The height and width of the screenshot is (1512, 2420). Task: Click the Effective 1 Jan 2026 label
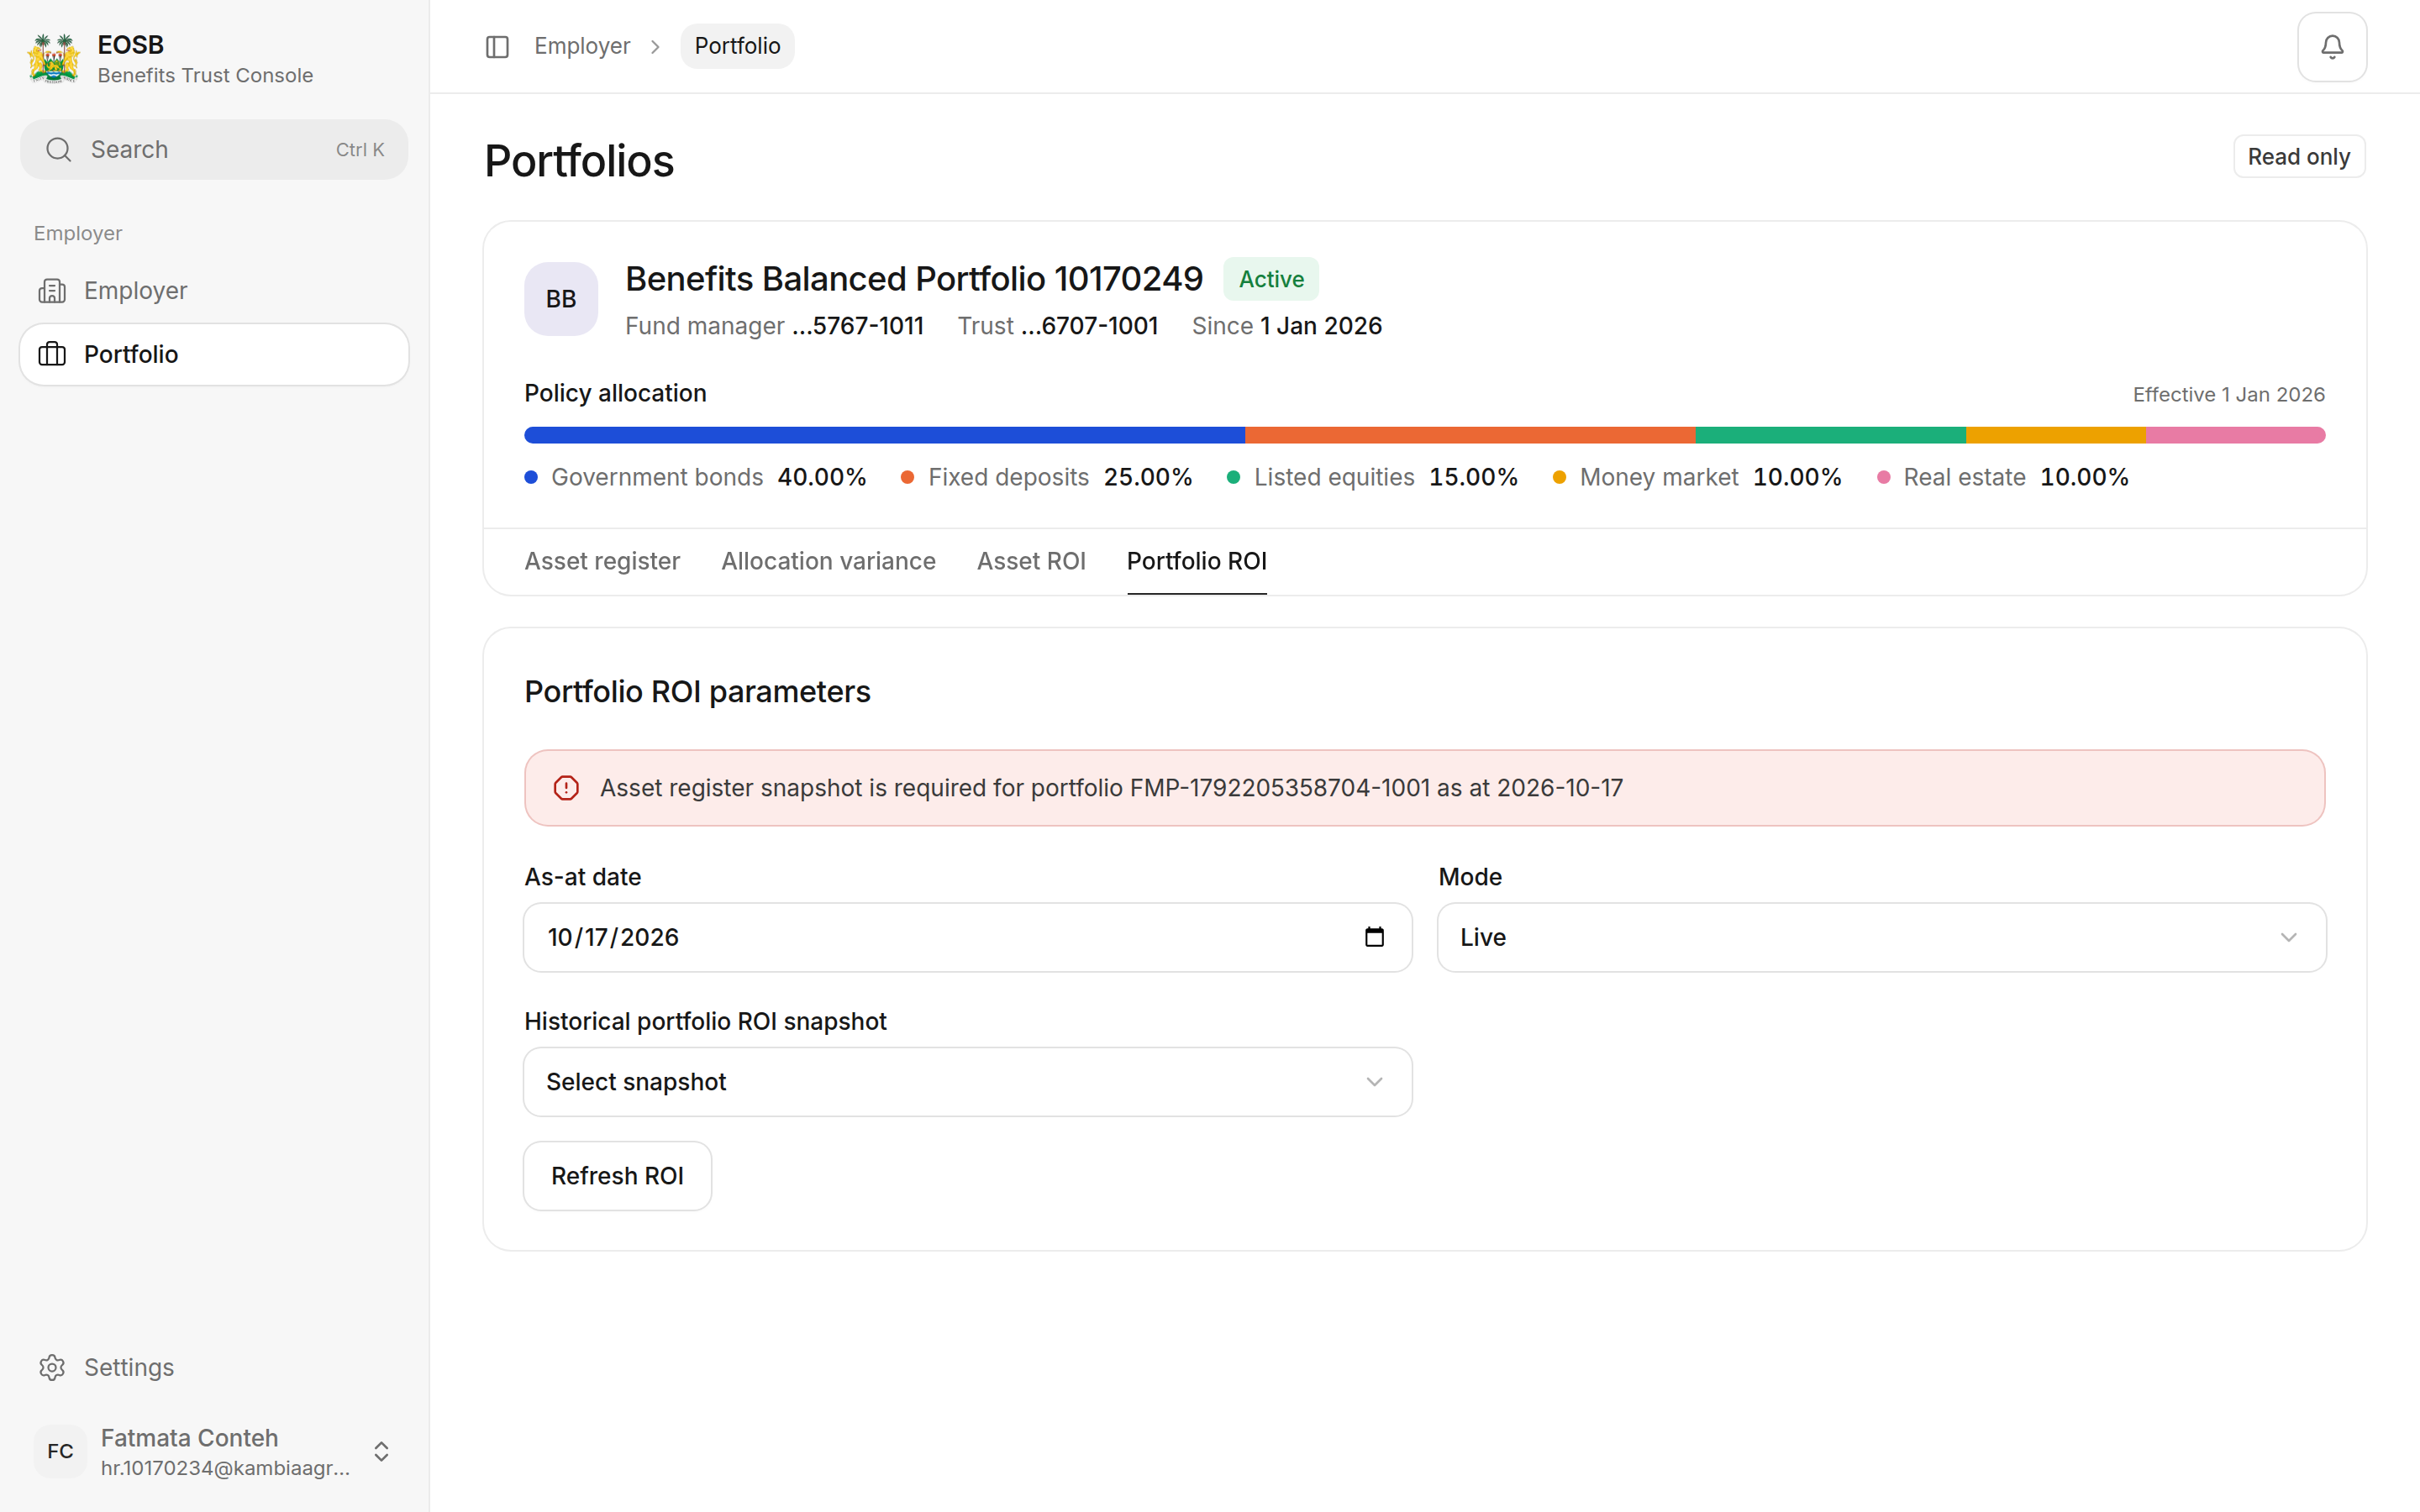[2228, 395]
